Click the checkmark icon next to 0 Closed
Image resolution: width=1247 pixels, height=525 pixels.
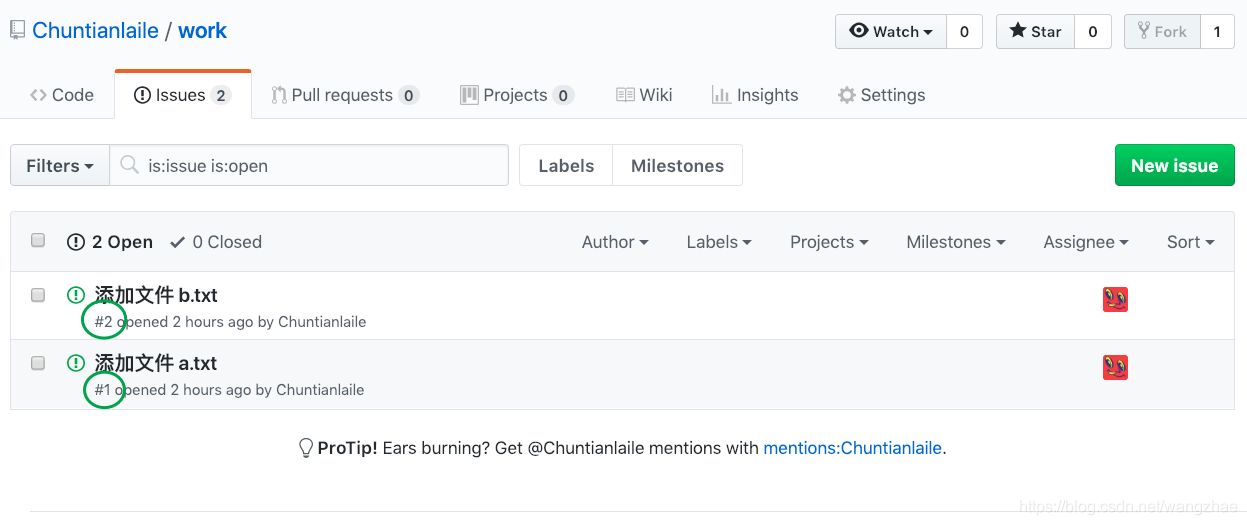(x=178, y=242)
